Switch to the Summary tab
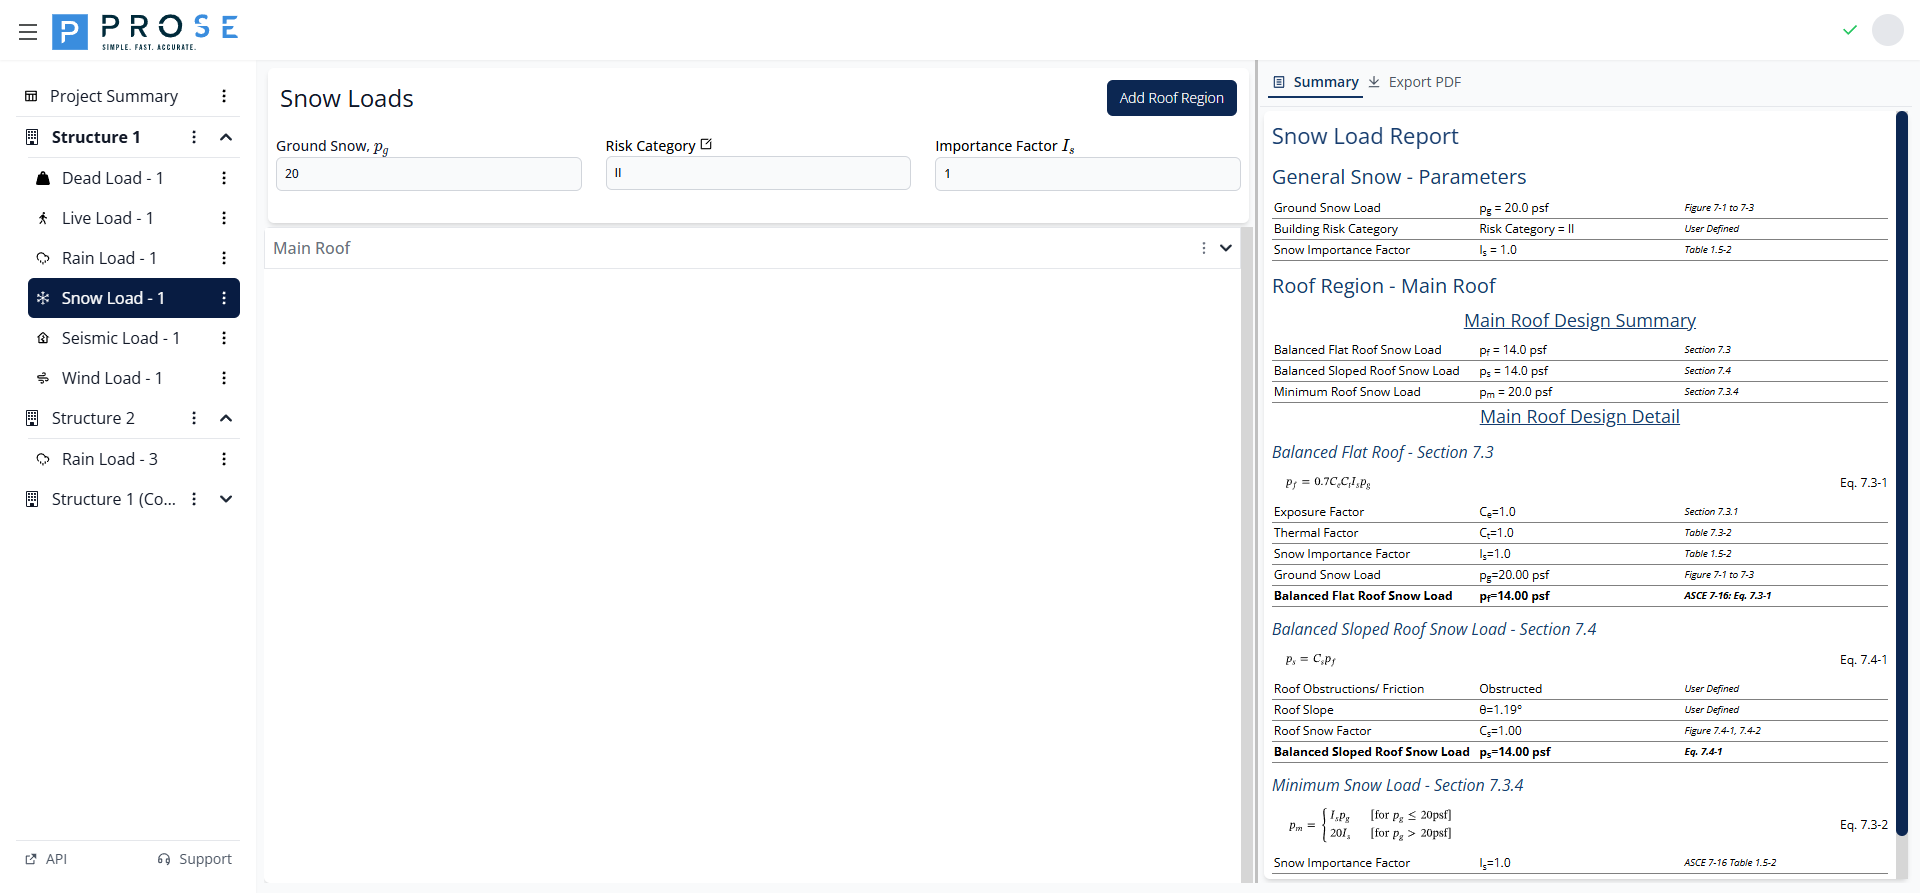The width and height of the screenshot is (1920, 893). (1315, 82)
